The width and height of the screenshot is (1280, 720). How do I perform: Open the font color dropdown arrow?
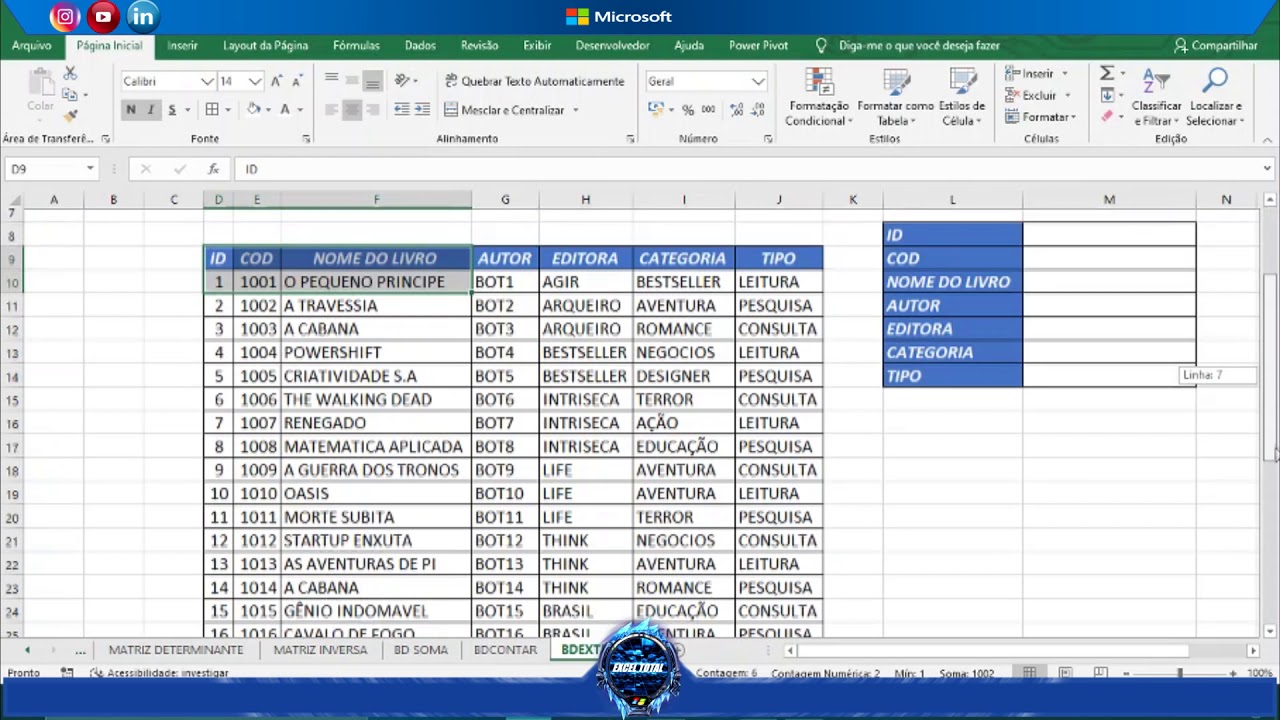[300, 110]
